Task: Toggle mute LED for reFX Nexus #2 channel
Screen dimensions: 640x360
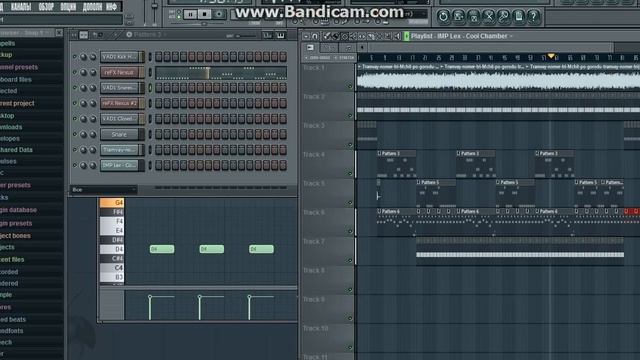Action: [75, 103]
